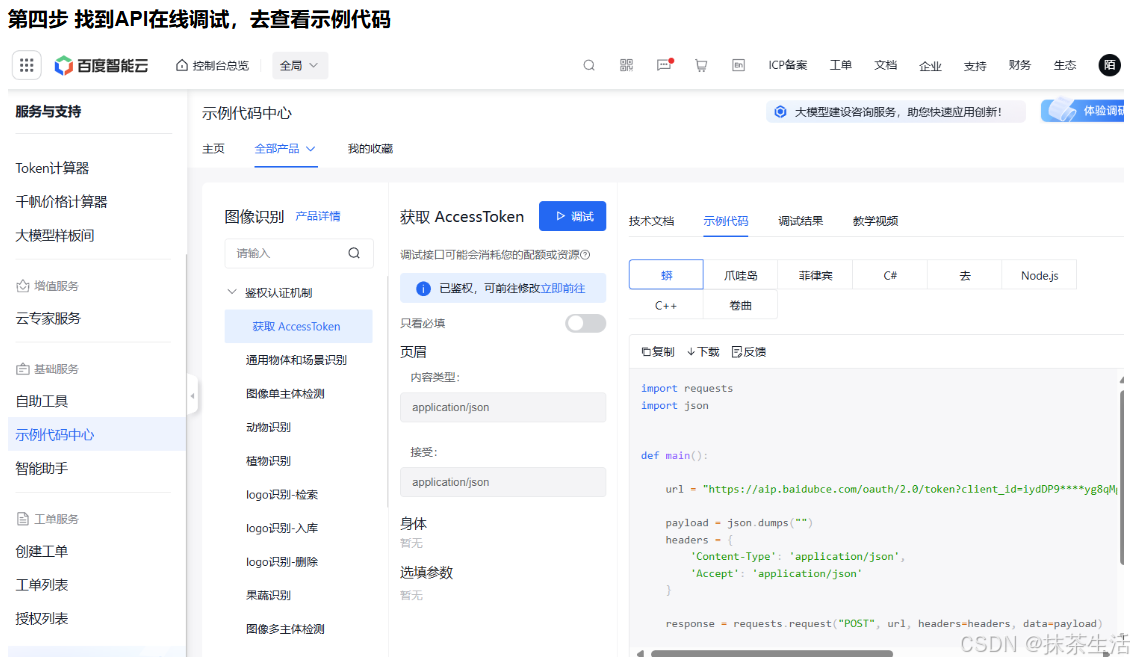
Task: Open 生态 in top navigation
Action: (x=1065, y=65)
